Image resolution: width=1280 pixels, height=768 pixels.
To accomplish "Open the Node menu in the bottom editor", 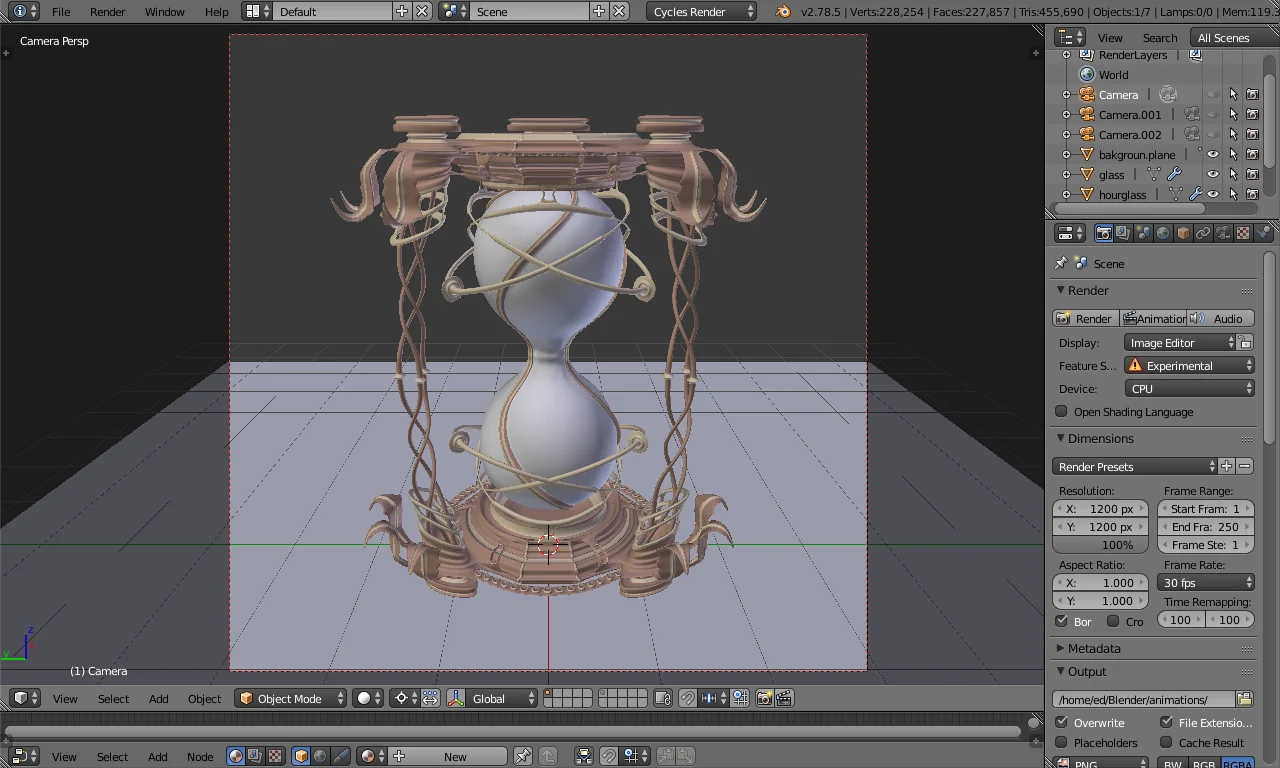I will pyautogui.click(x=199, y=757).
